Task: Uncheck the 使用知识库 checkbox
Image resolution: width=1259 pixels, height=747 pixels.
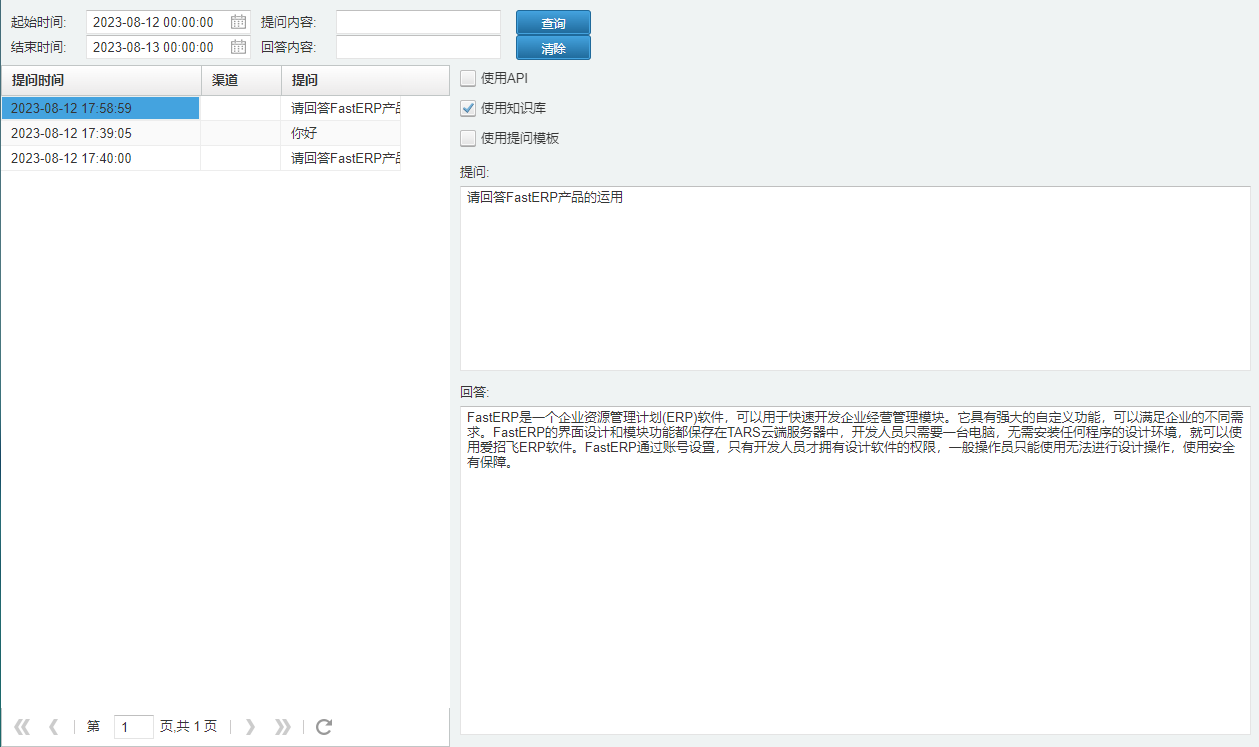Action: [x=468, y=108]
